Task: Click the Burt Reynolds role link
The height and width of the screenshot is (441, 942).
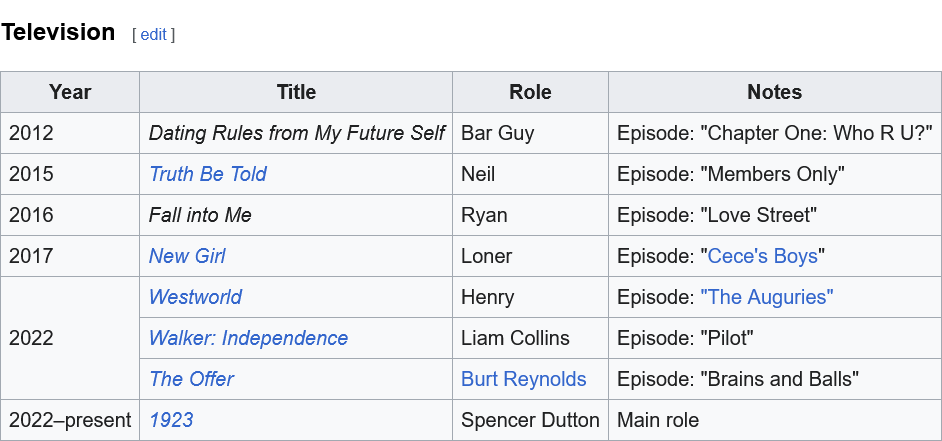Action: pyautogui.click(x=523, y=379)
